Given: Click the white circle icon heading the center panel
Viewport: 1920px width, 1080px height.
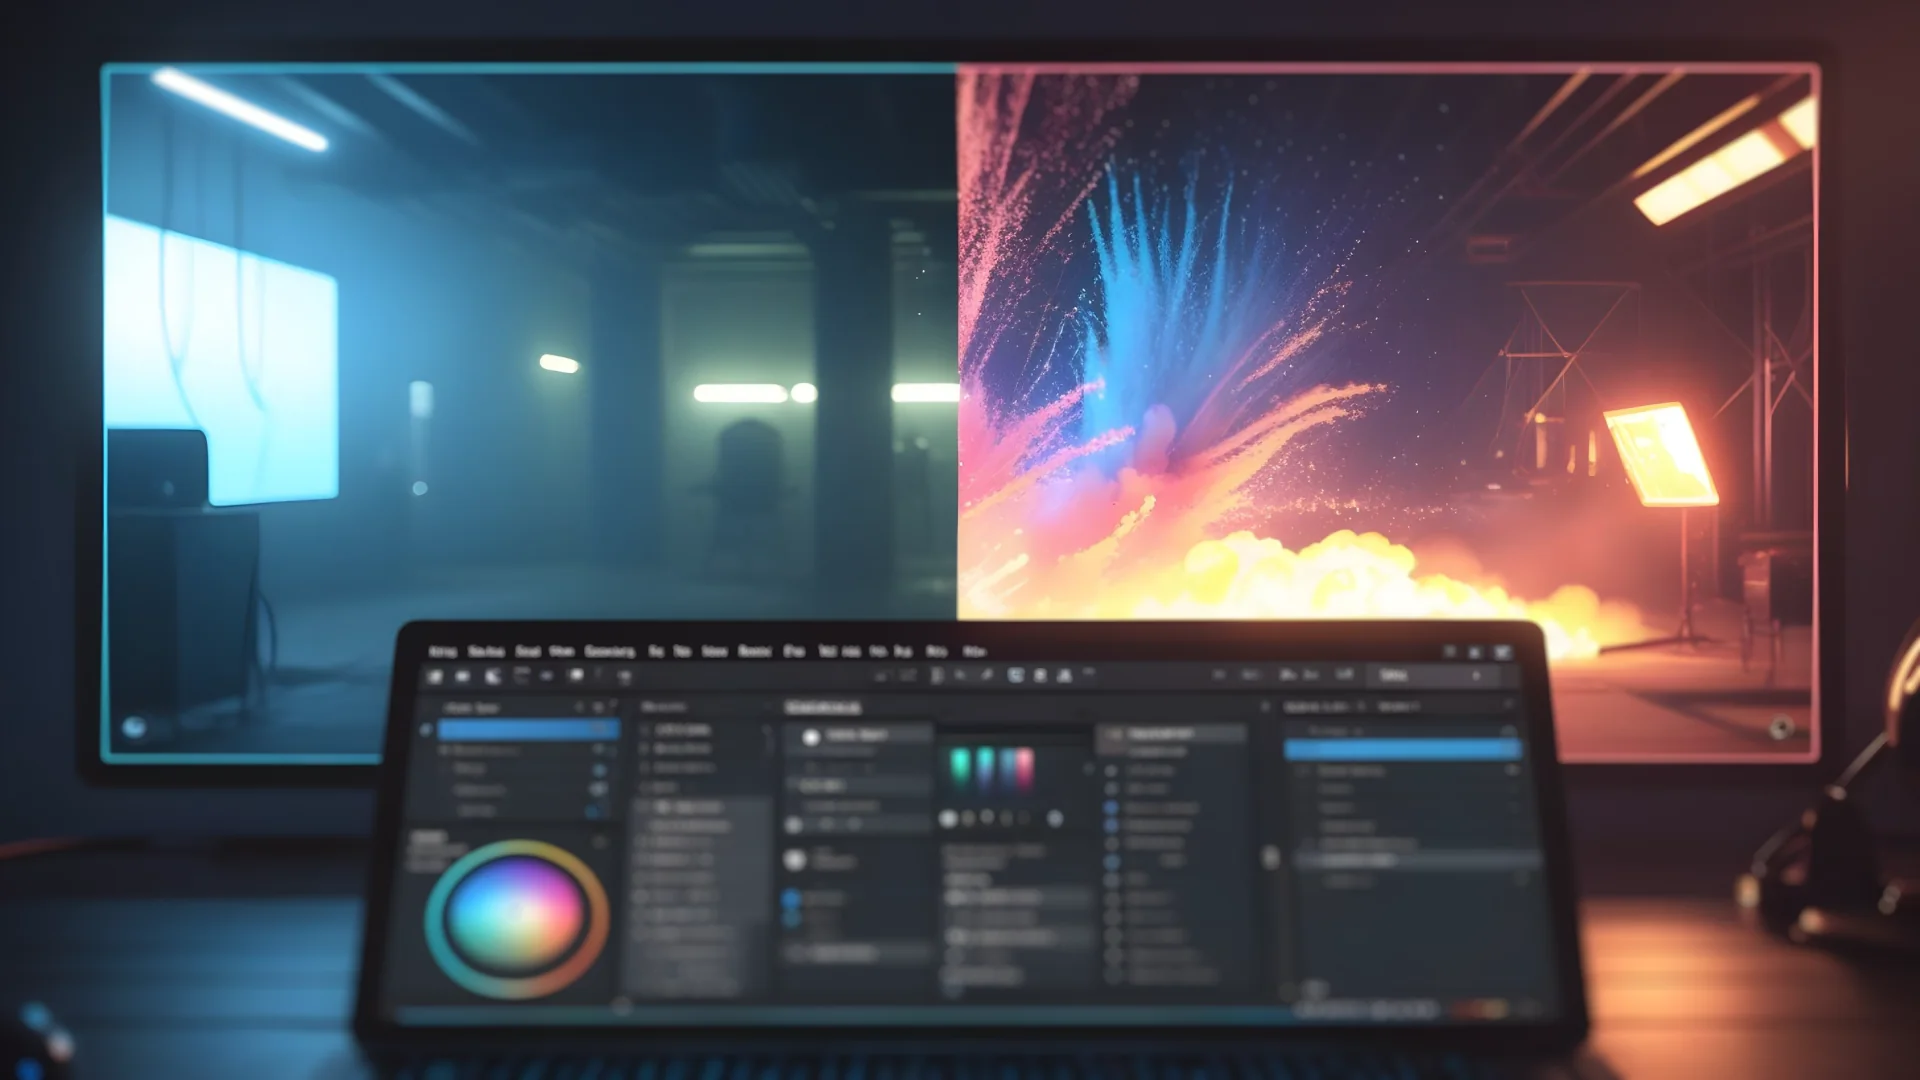Looking at the screenshot, I should [811, 737].
